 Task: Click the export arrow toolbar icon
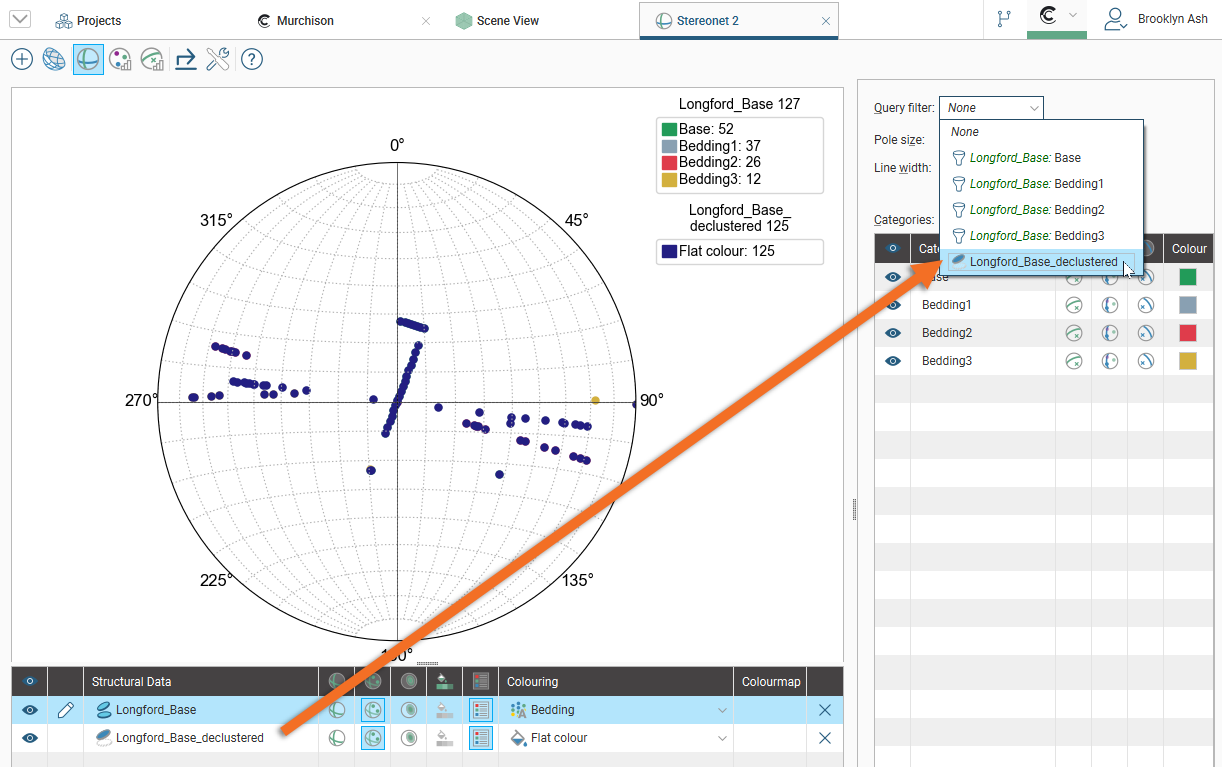coord(185,60)
